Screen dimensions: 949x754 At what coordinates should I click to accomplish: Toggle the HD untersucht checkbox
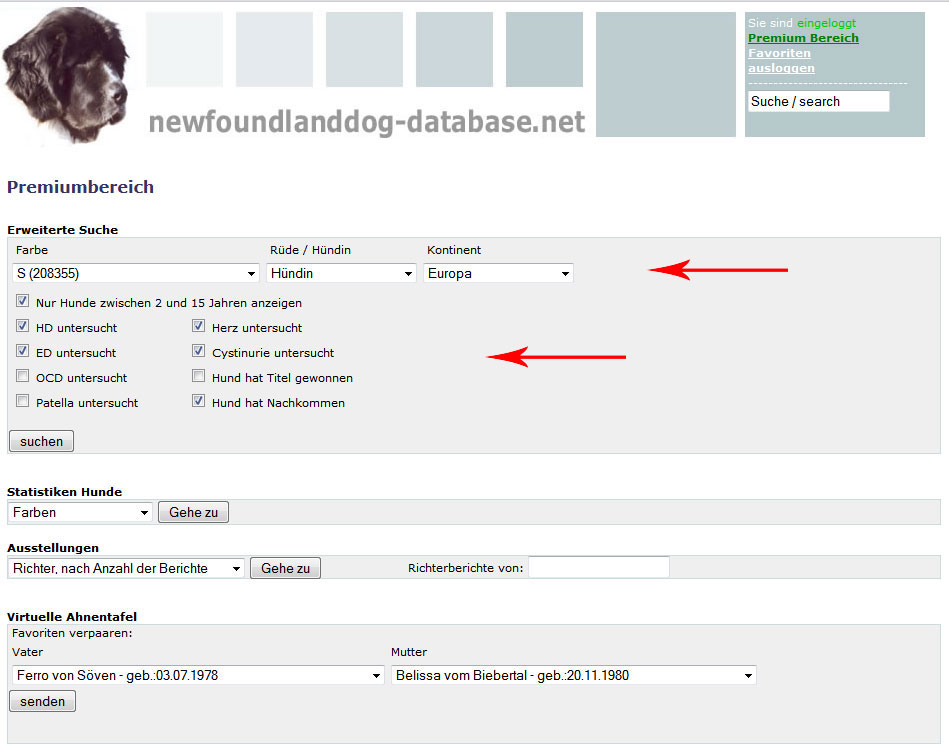pos(23,327)
